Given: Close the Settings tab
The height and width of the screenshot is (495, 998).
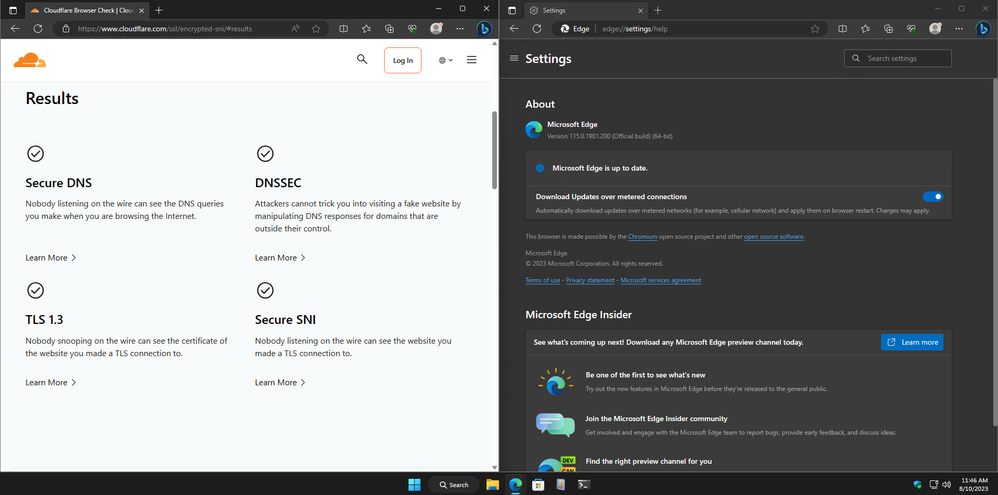Looking at the screenshot, I should tap(640, 10).
